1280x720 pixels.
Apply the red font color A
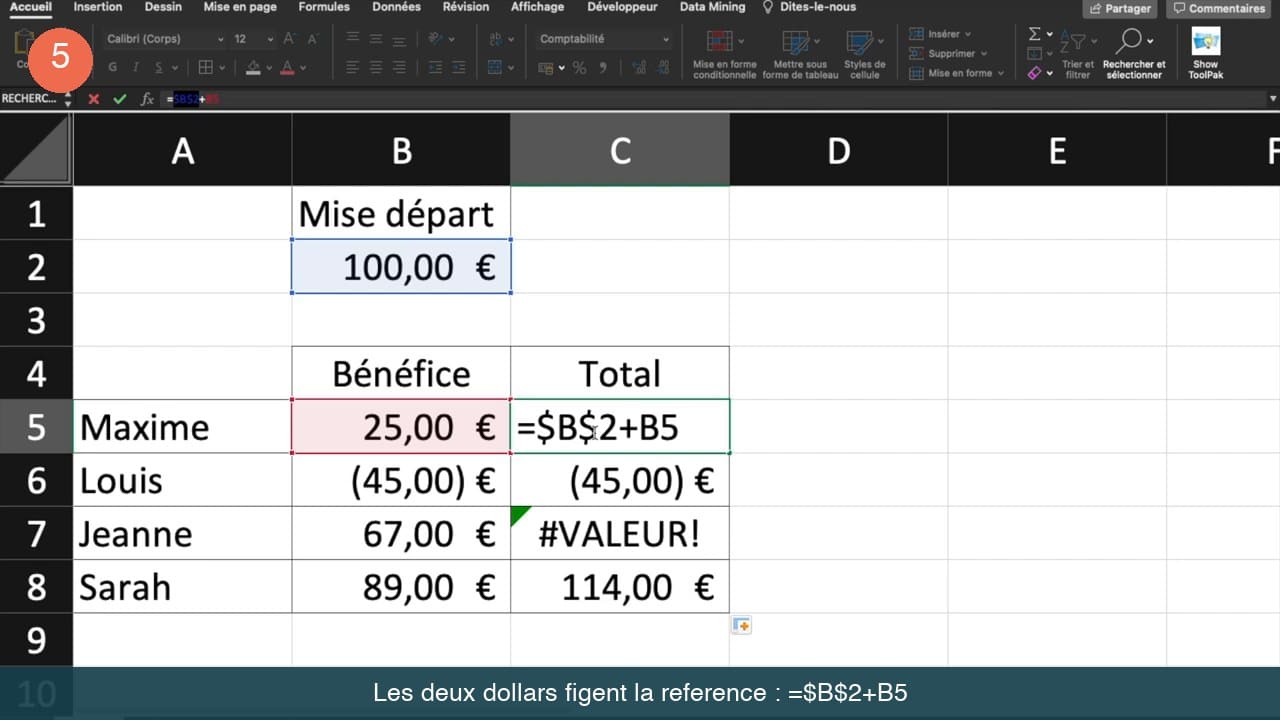click(288, 68)
